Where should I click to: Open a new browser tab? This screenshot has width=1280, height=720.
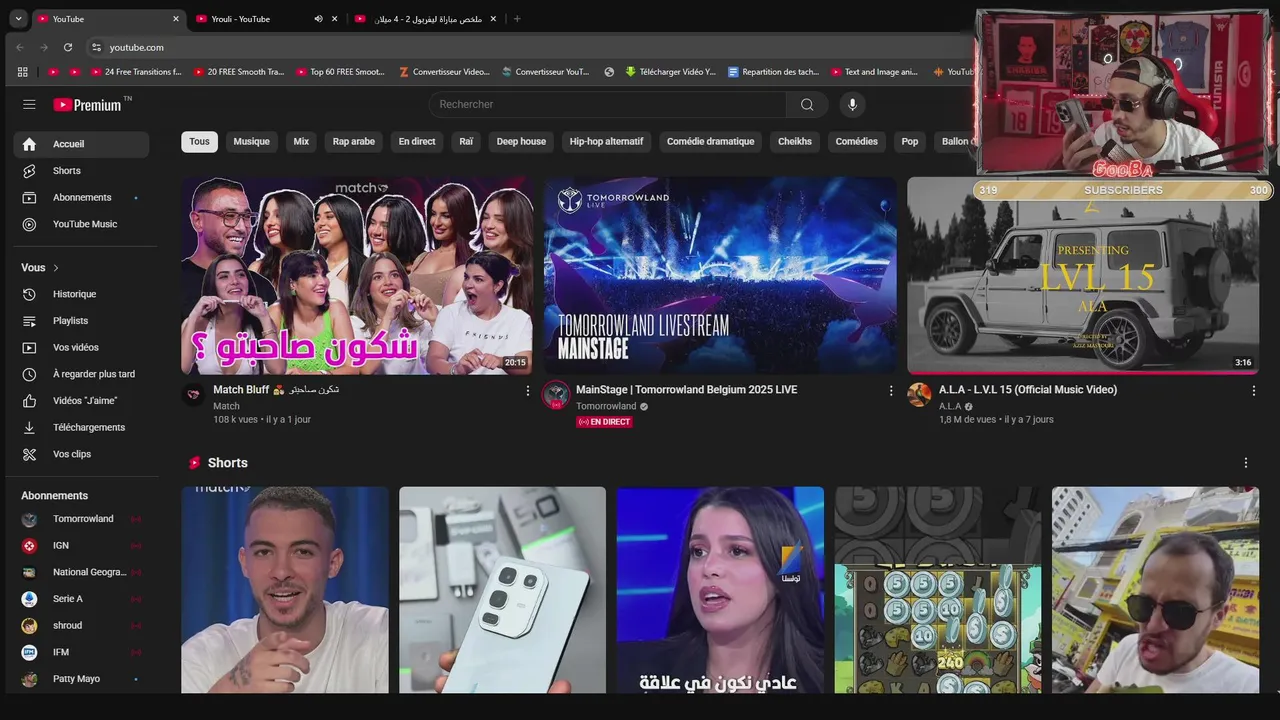517,19
